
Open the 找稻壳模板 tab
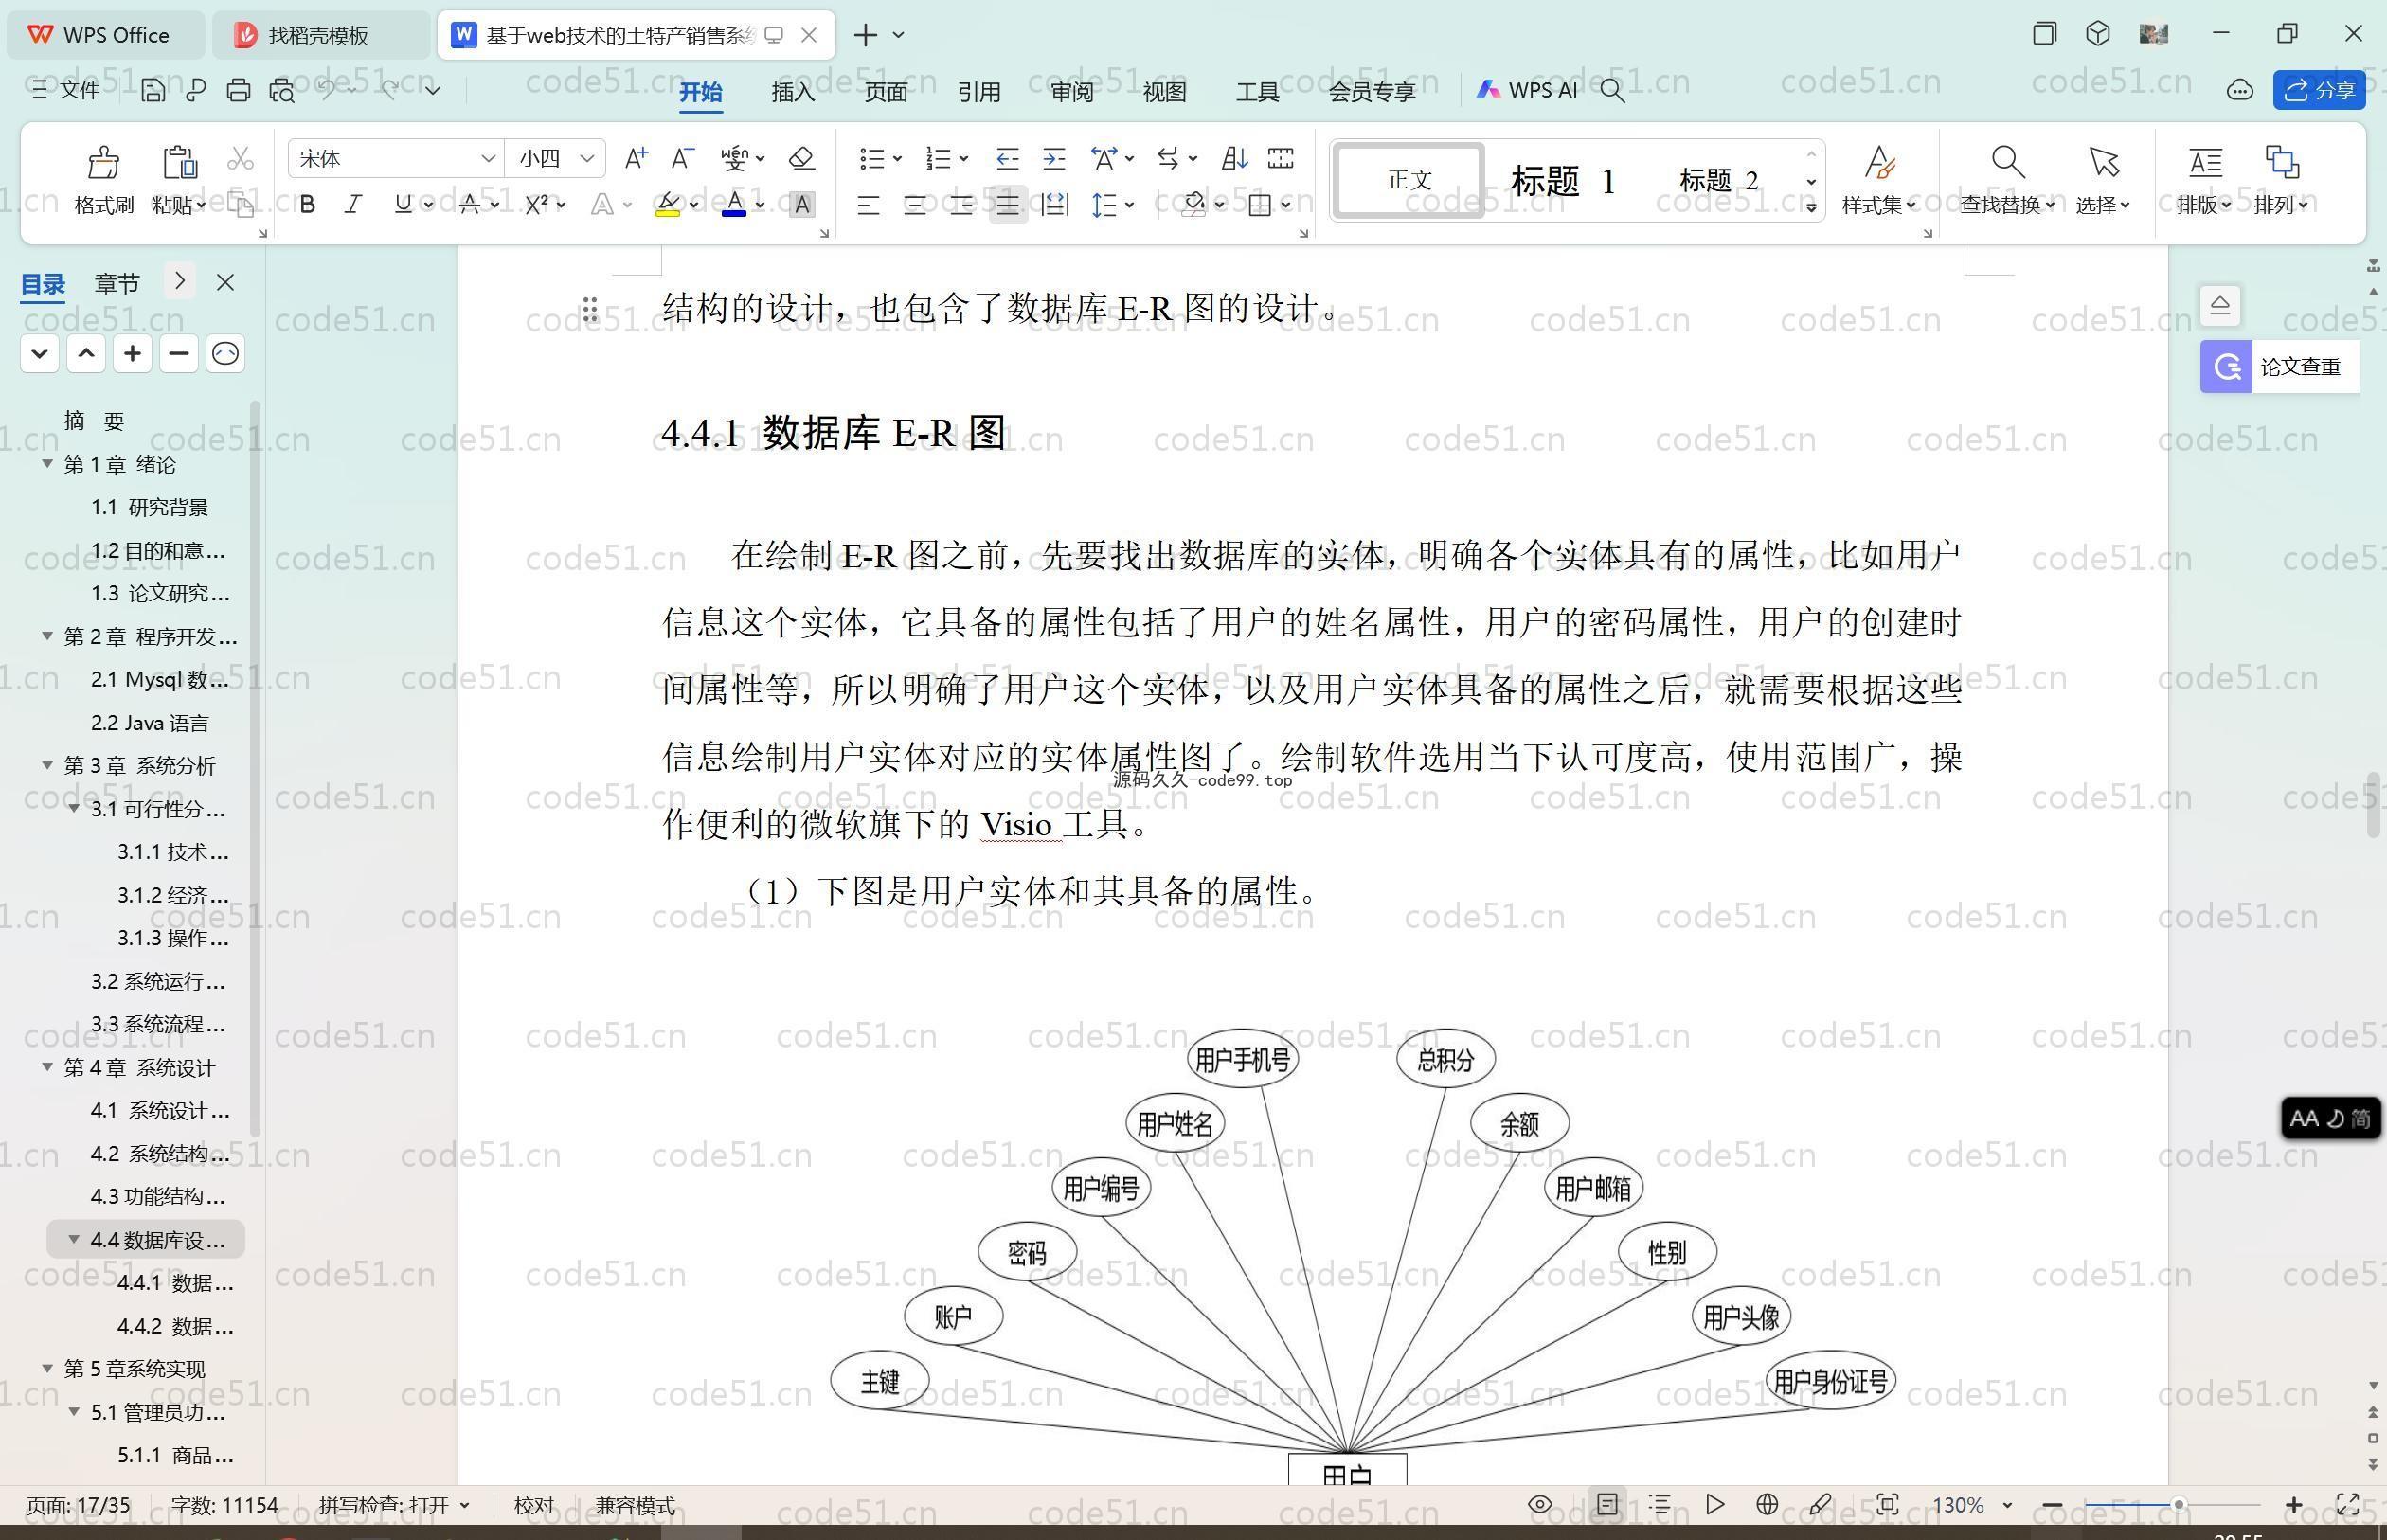(319, 35)
